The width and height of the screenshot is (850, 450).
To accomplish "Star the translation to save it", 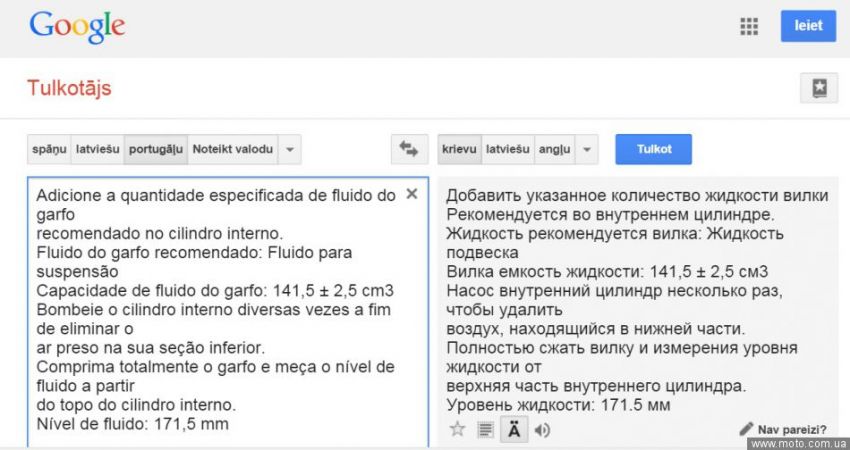I will (458, 429).
